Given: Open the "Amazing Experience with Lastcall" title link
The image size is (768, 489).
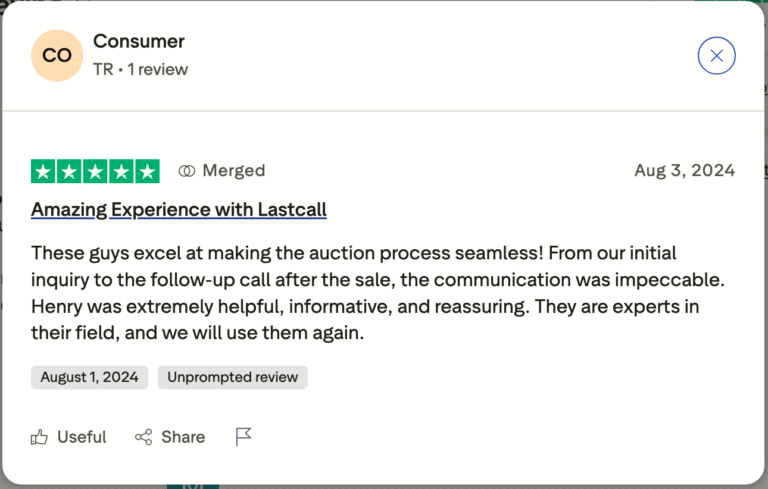Looking at the screenshot, I should point(179,210).
